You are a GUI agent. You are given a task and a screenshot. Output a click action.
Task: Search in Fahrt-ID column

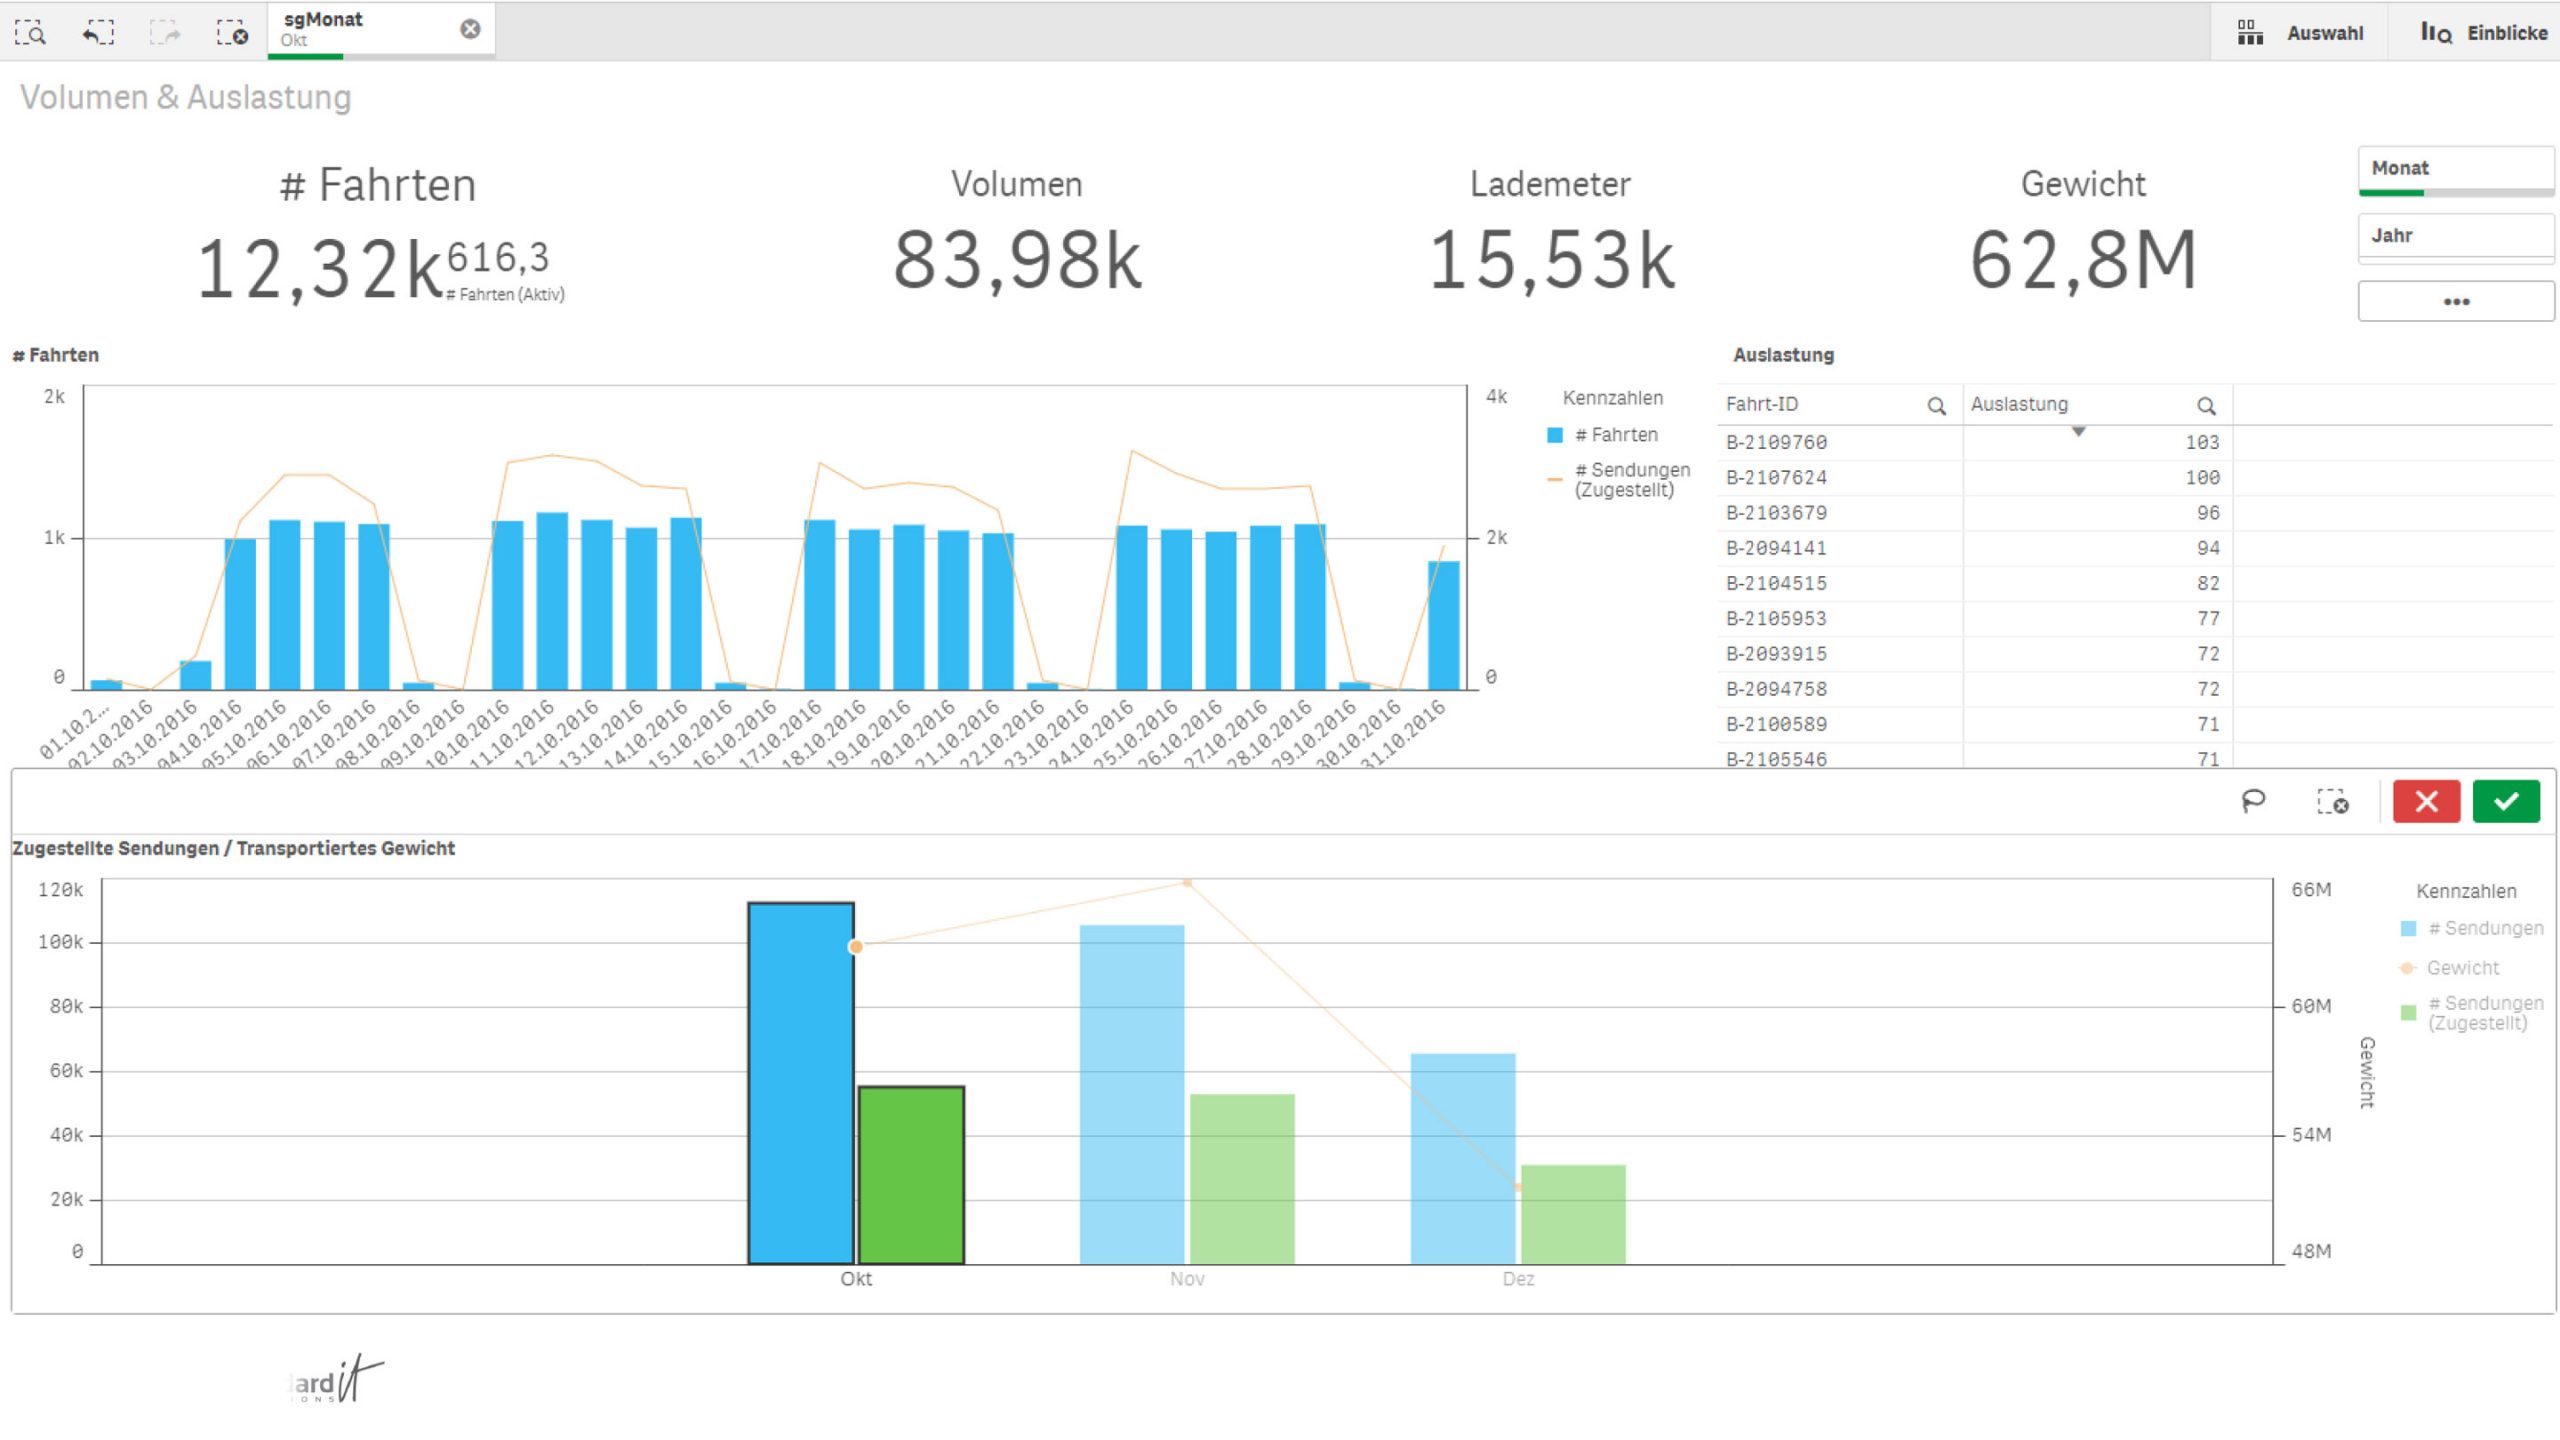coord(1936,406)
